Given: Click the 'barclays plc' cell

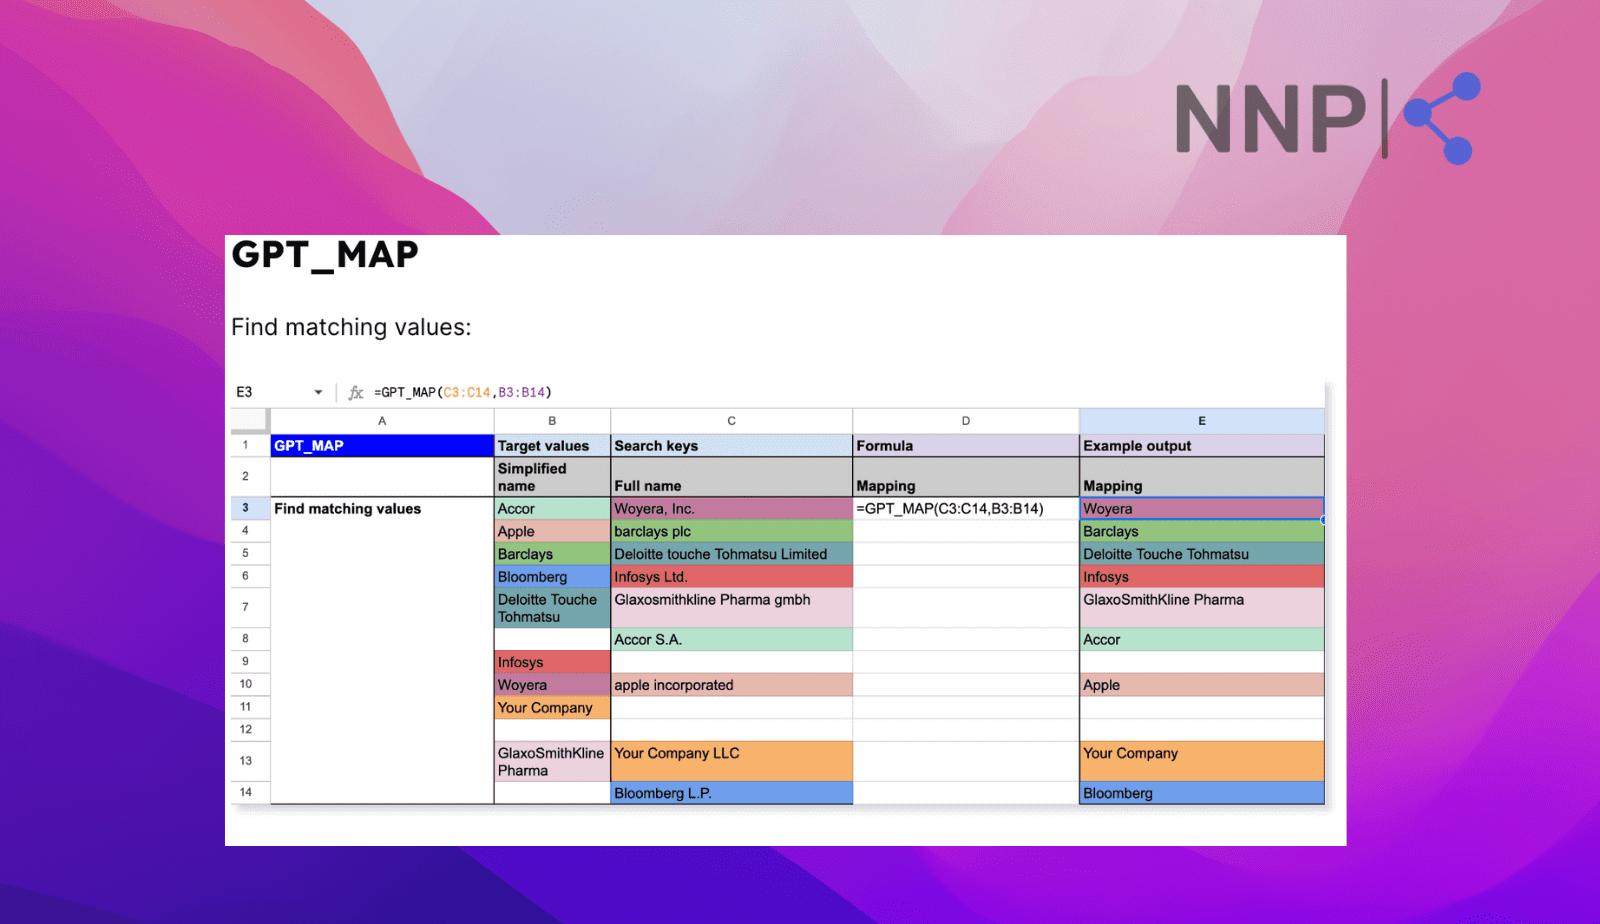Looking at the screenshot, I should 731,531.
